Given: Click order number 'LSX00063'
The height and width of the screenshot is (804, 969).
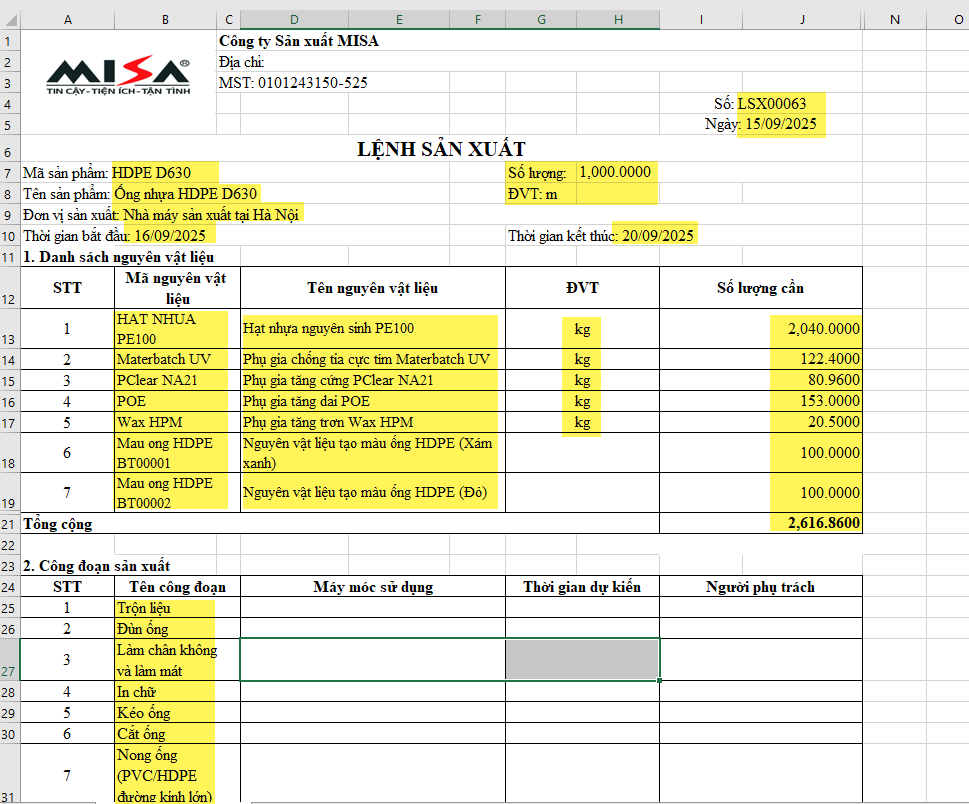Looking at the screenshot, I should pos(772,103).
